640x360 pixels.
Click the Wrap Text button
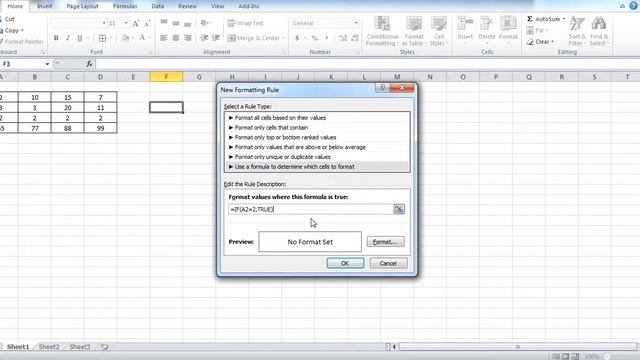tap(245, 23)
